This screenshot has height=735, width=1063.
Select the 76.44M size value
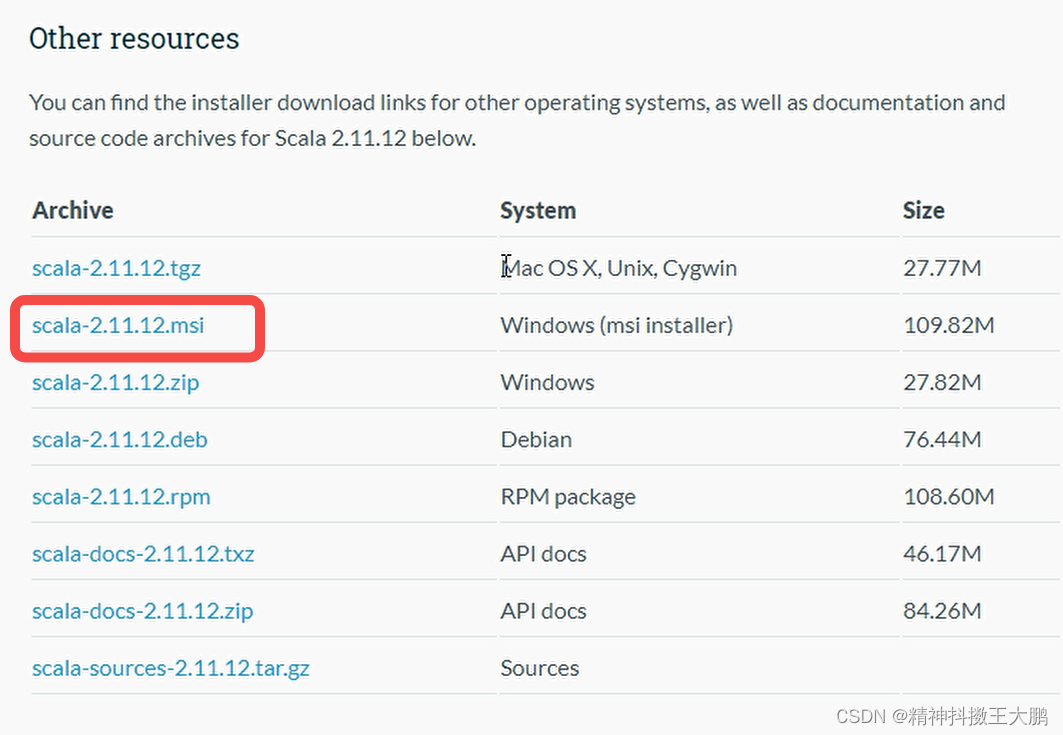[942, 439]
